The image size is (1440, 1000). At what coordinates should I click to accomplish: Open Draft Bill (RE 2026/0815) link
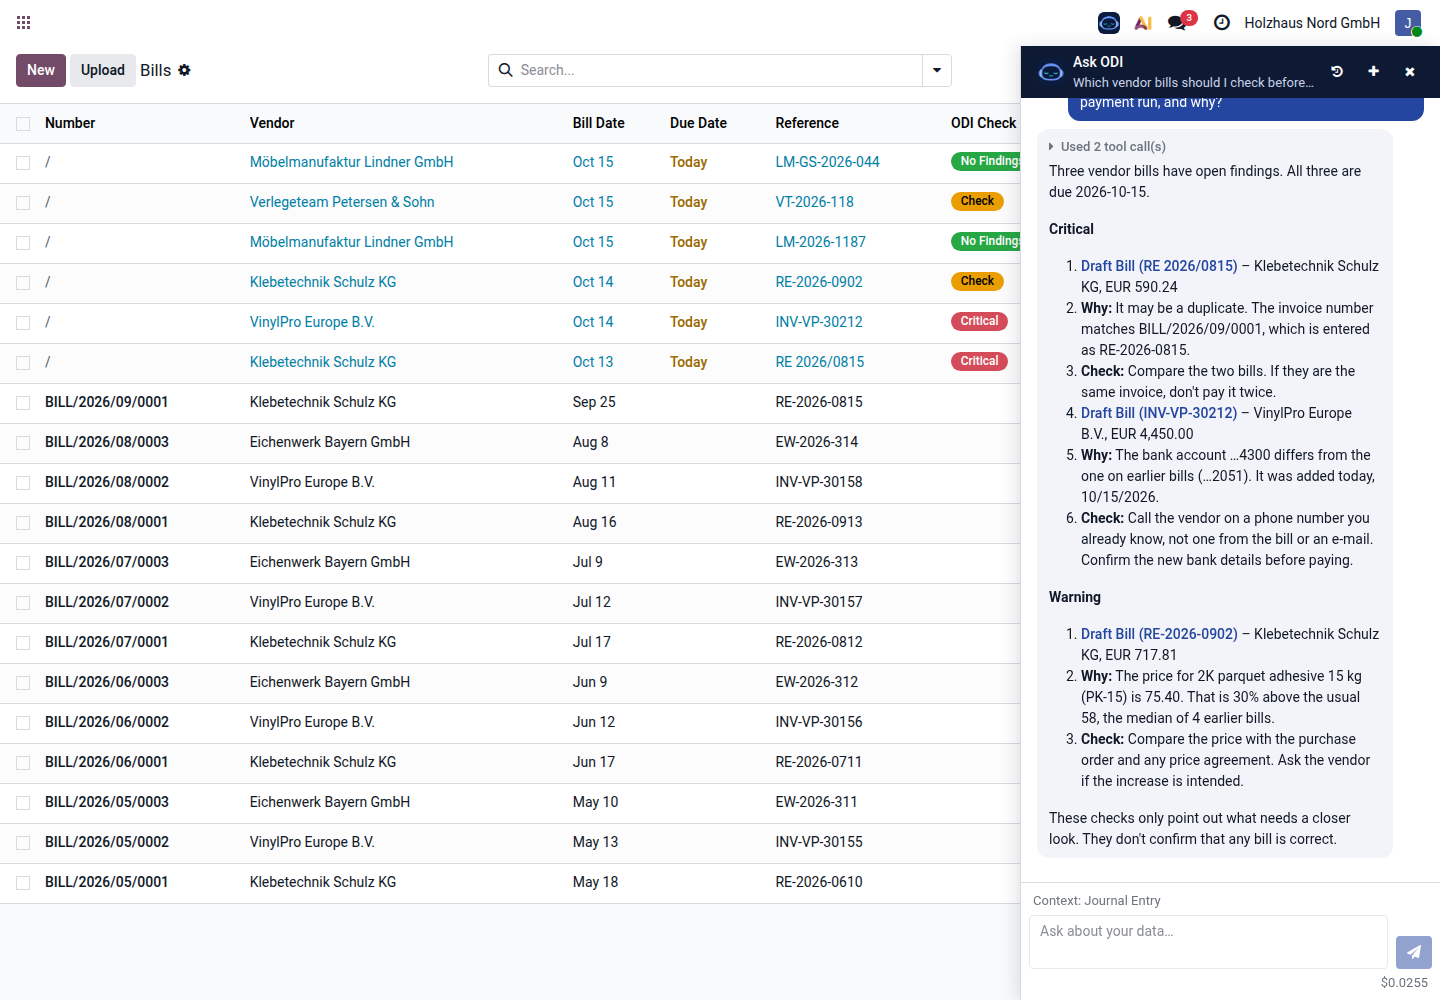click(x=1159, y=266)
